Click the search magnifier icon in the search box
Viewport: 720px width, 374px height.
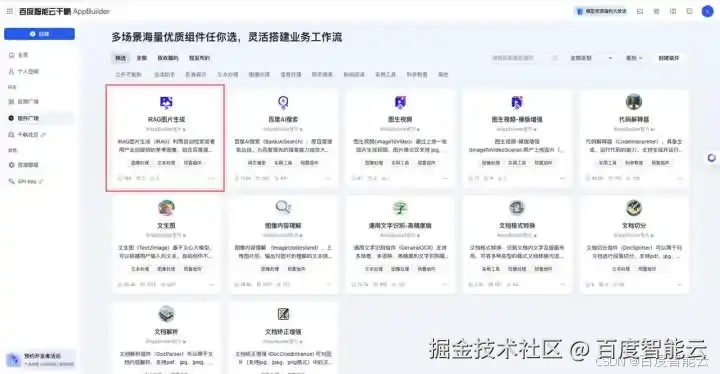554,58
